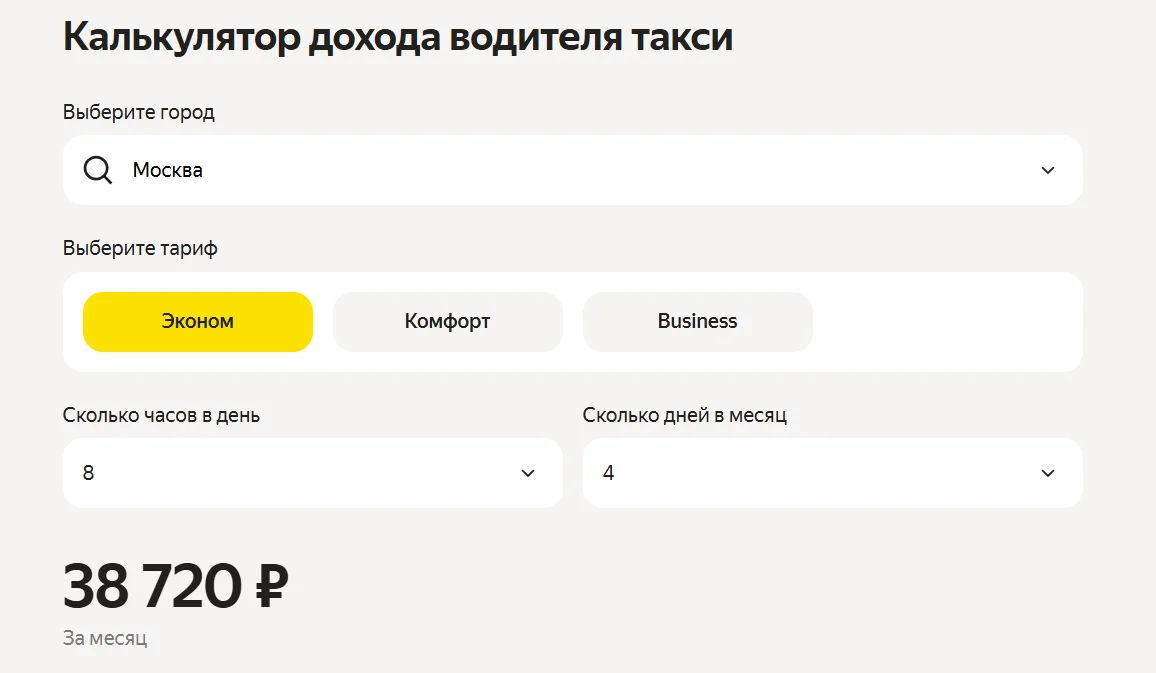Click the "Сколько дней в месяц" label
This screenshot has height=673, width=1156.
tap(685, 414)
